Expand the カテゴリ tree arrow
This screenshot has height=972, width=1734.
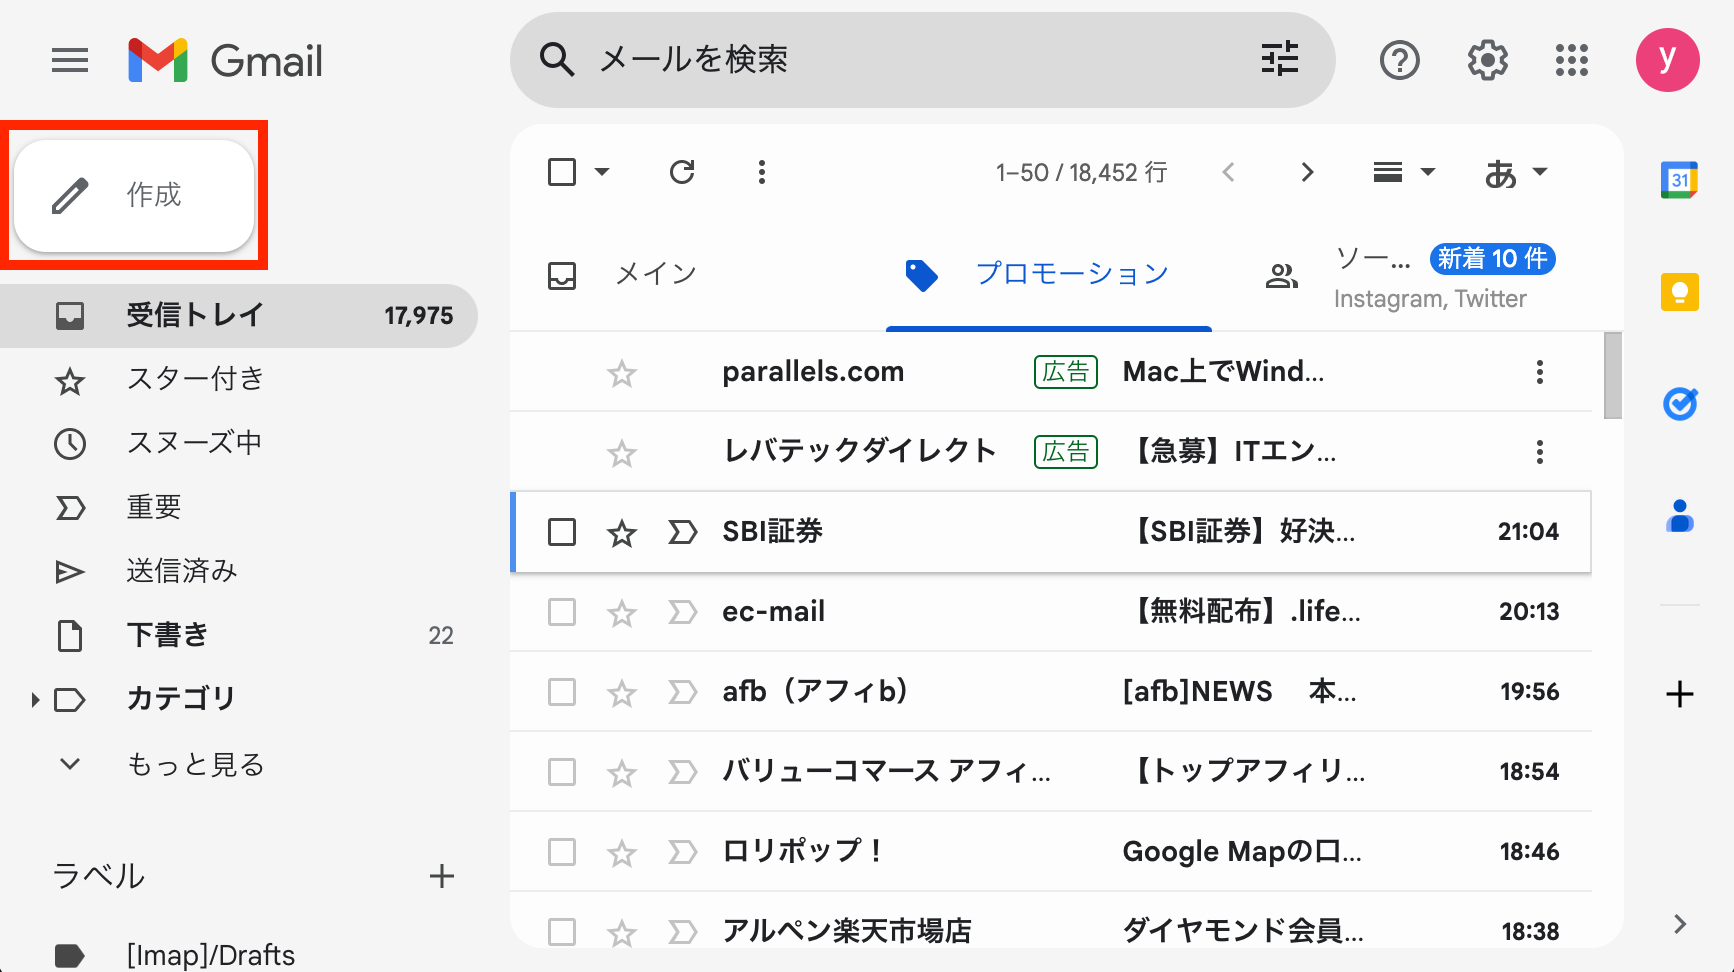coord(35,700)
